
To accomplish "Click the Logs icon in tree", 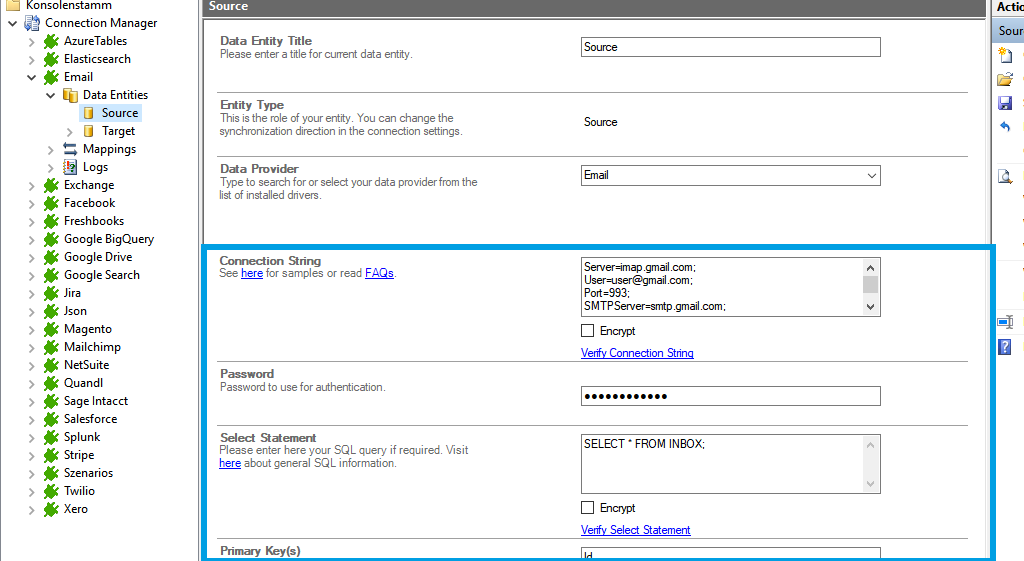I will (x=70, y=167).
